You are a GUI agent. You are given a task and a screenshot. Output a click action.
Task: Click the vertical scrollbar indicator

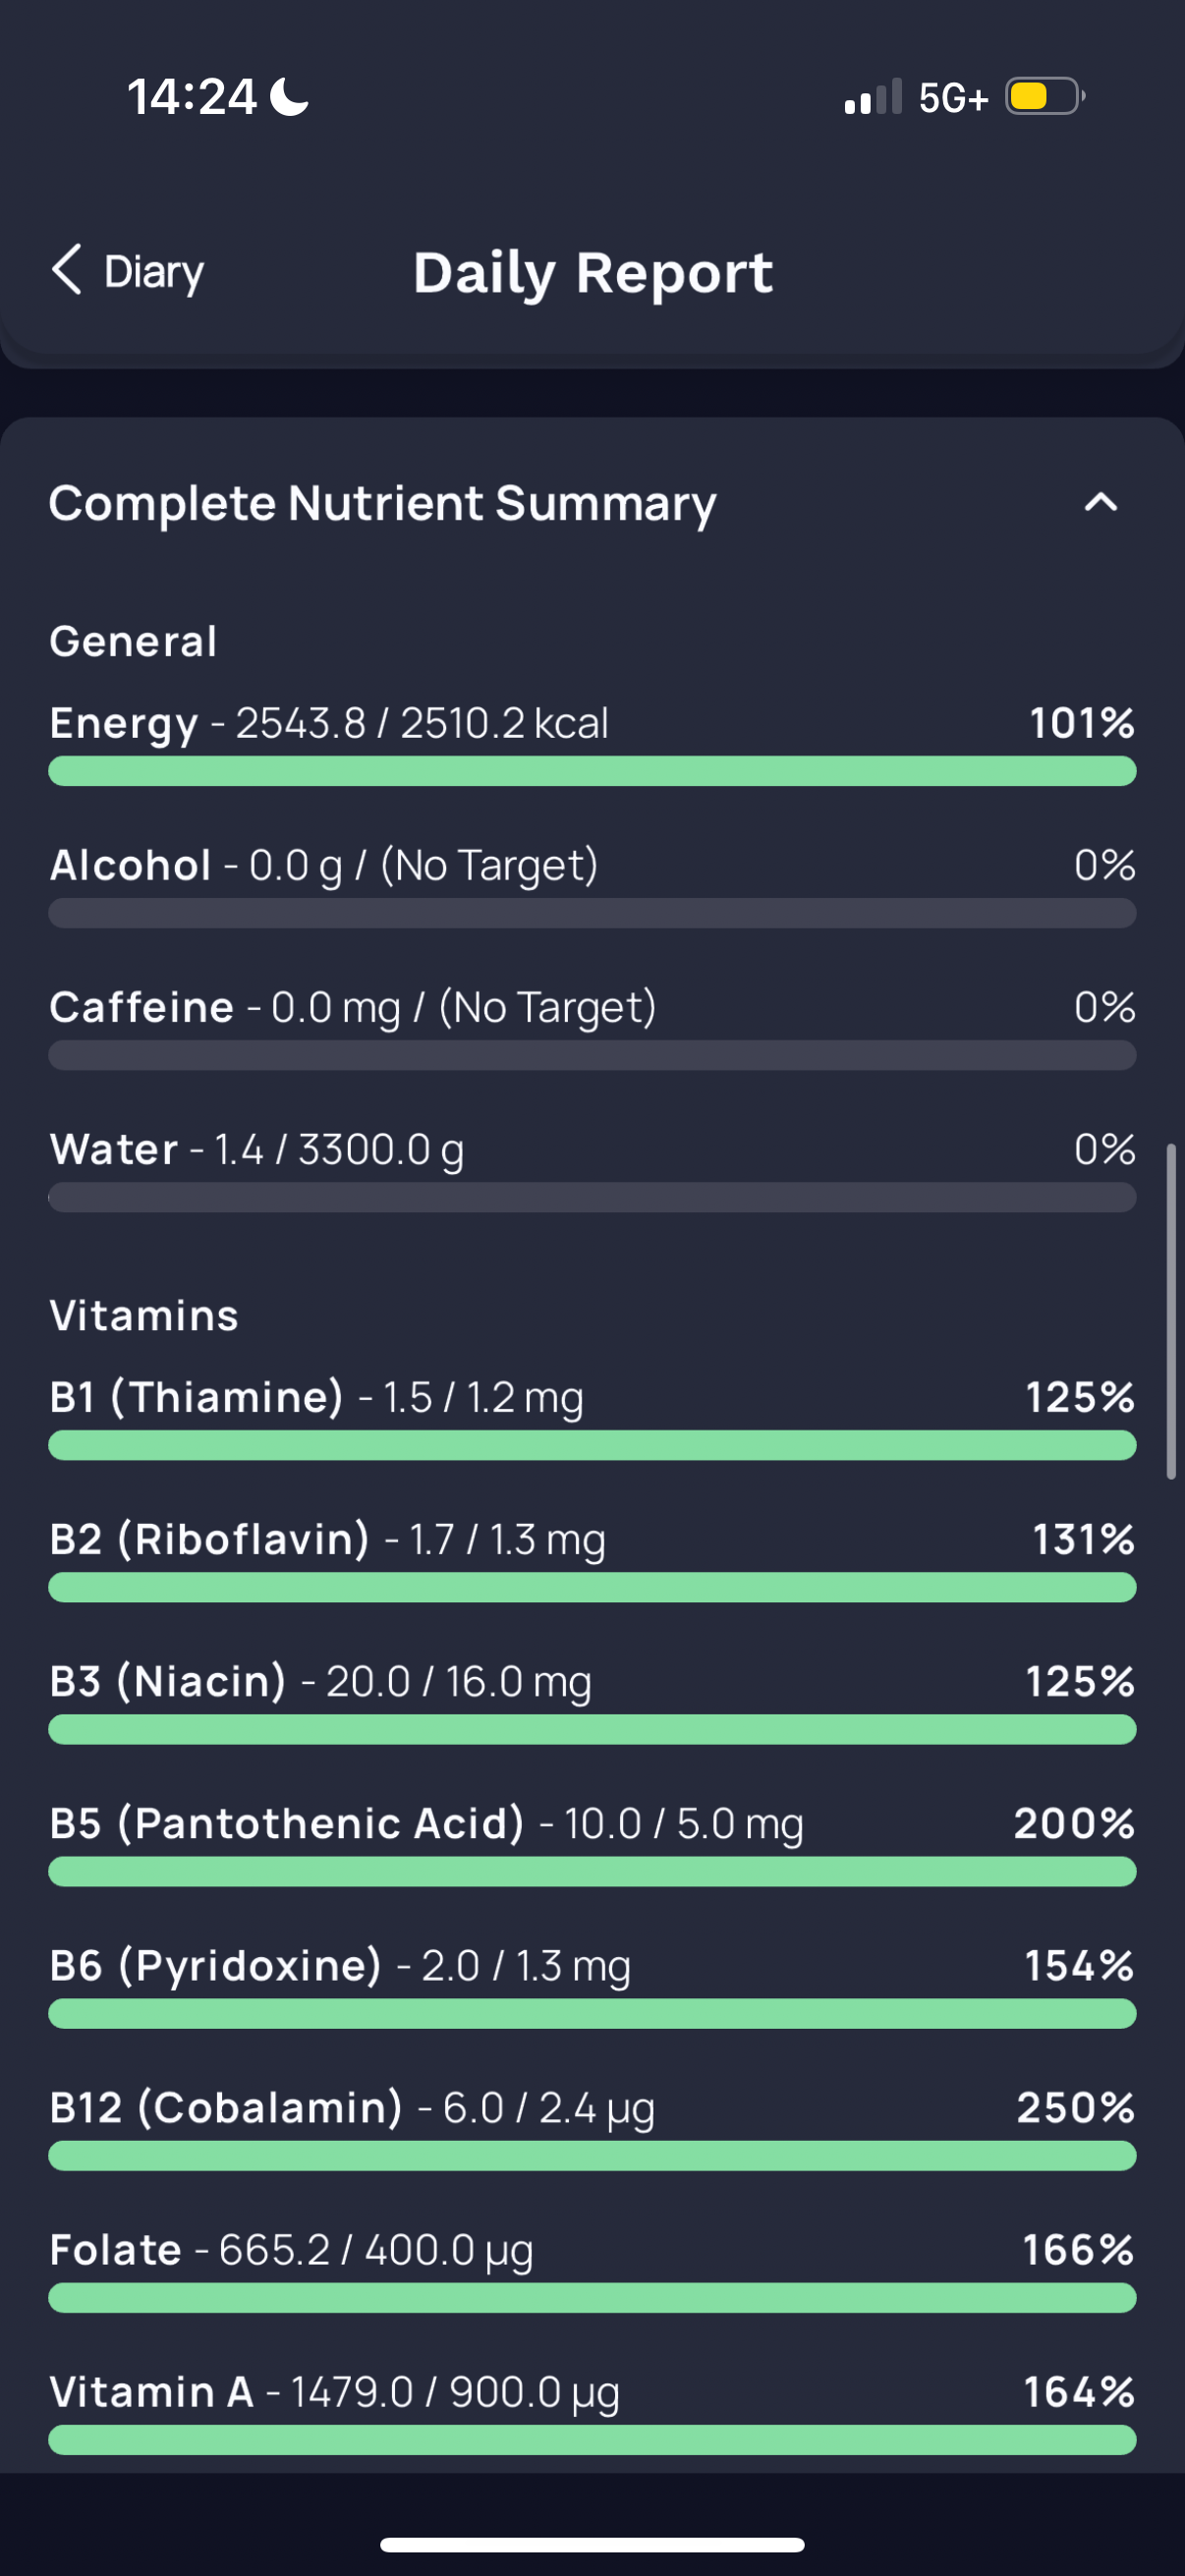point(1171,1311)
